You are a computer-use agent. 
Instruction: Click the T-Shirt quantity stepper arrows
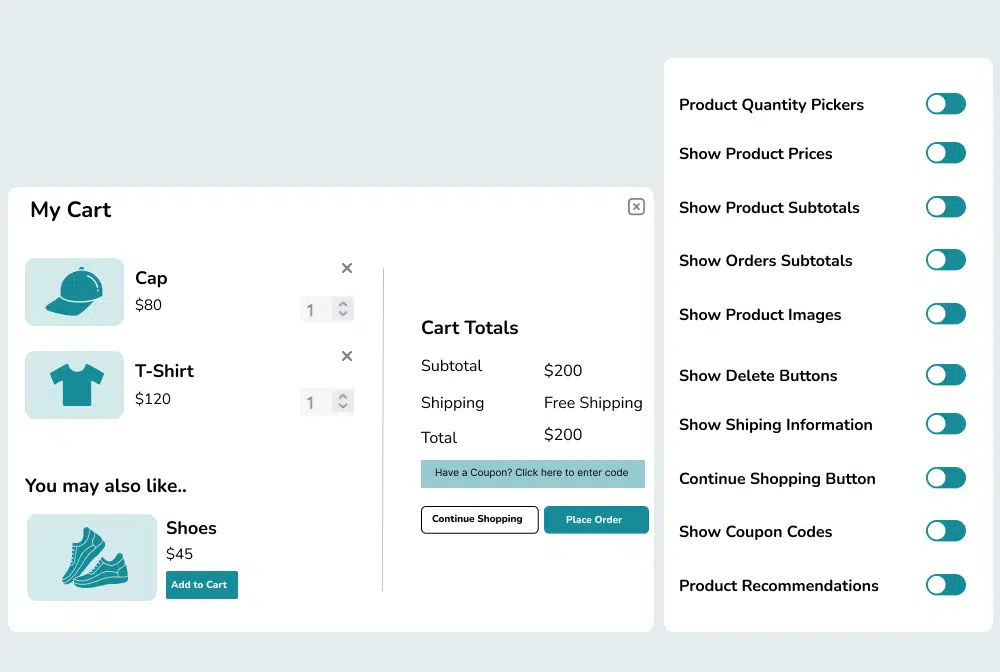coord(343,402)
